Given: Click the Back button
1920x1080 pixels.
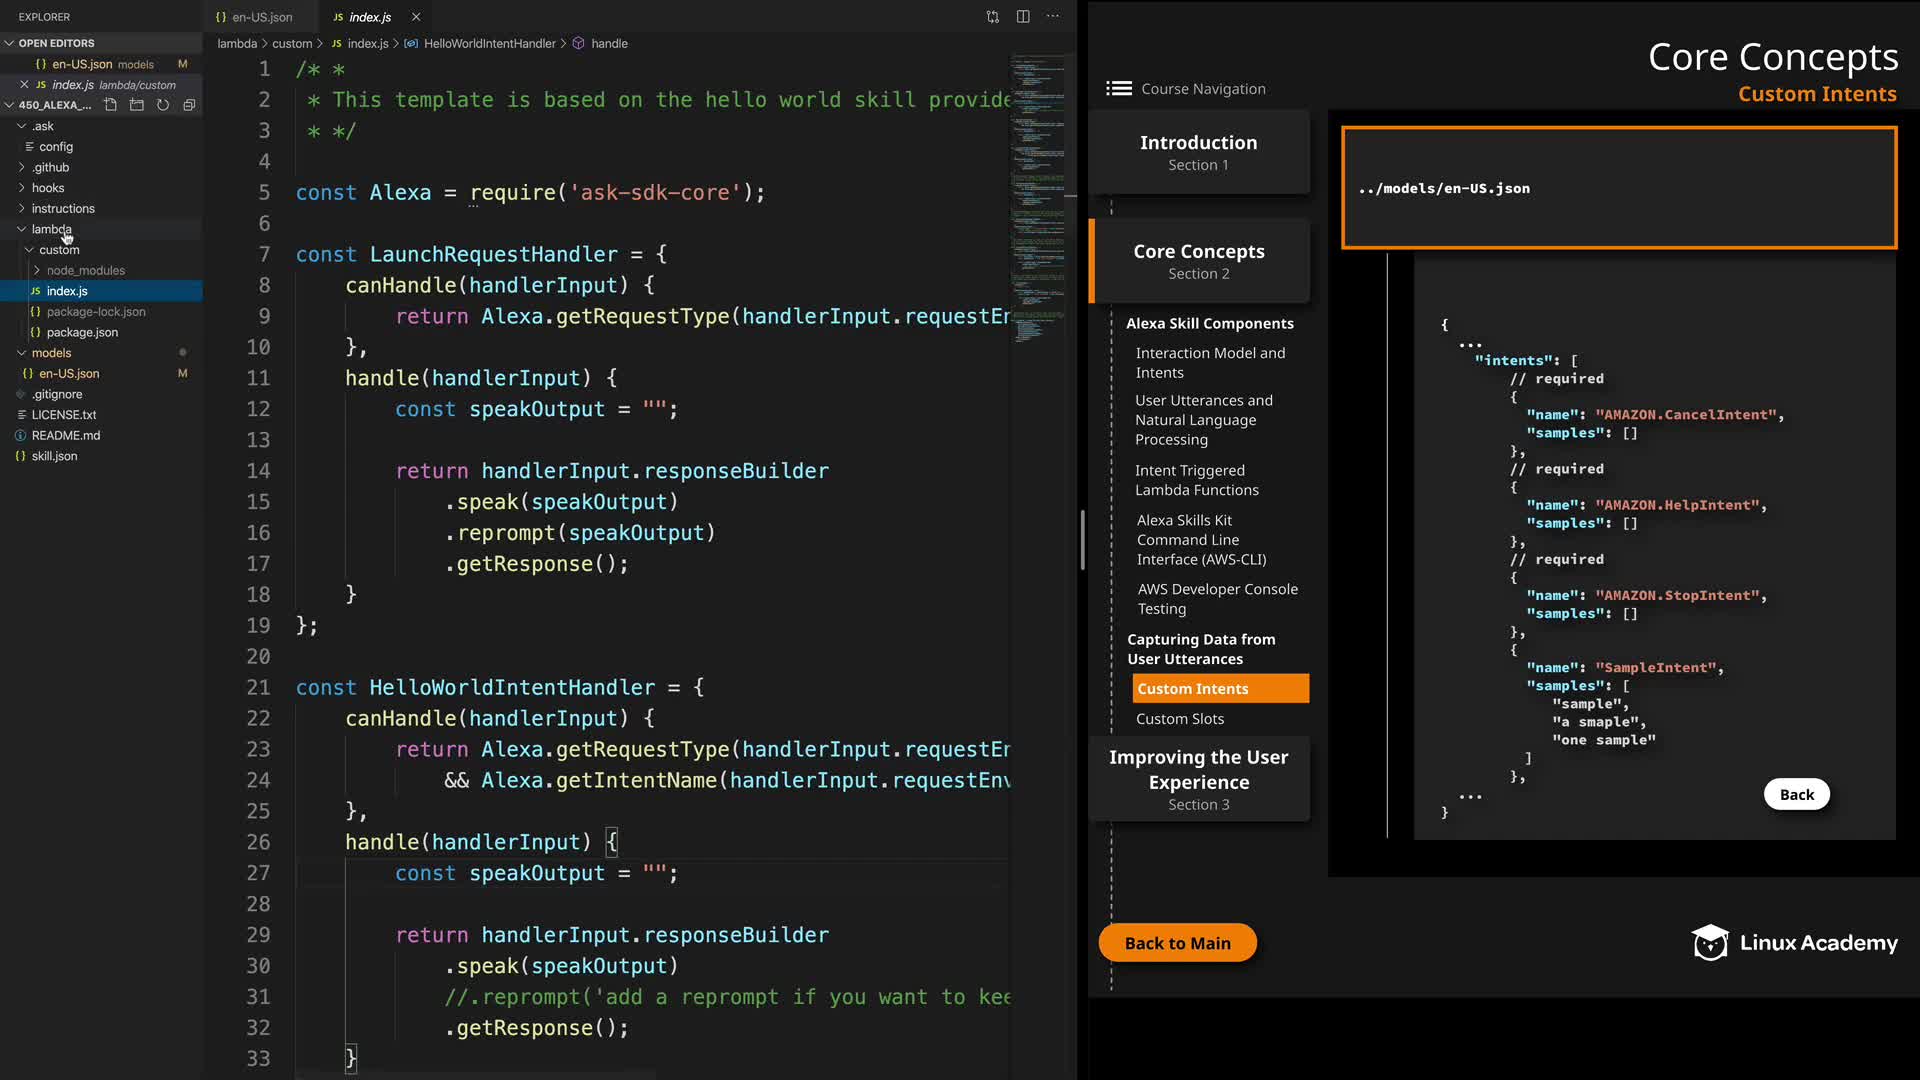Looking at the screenshot, I should pos(1796,795).
